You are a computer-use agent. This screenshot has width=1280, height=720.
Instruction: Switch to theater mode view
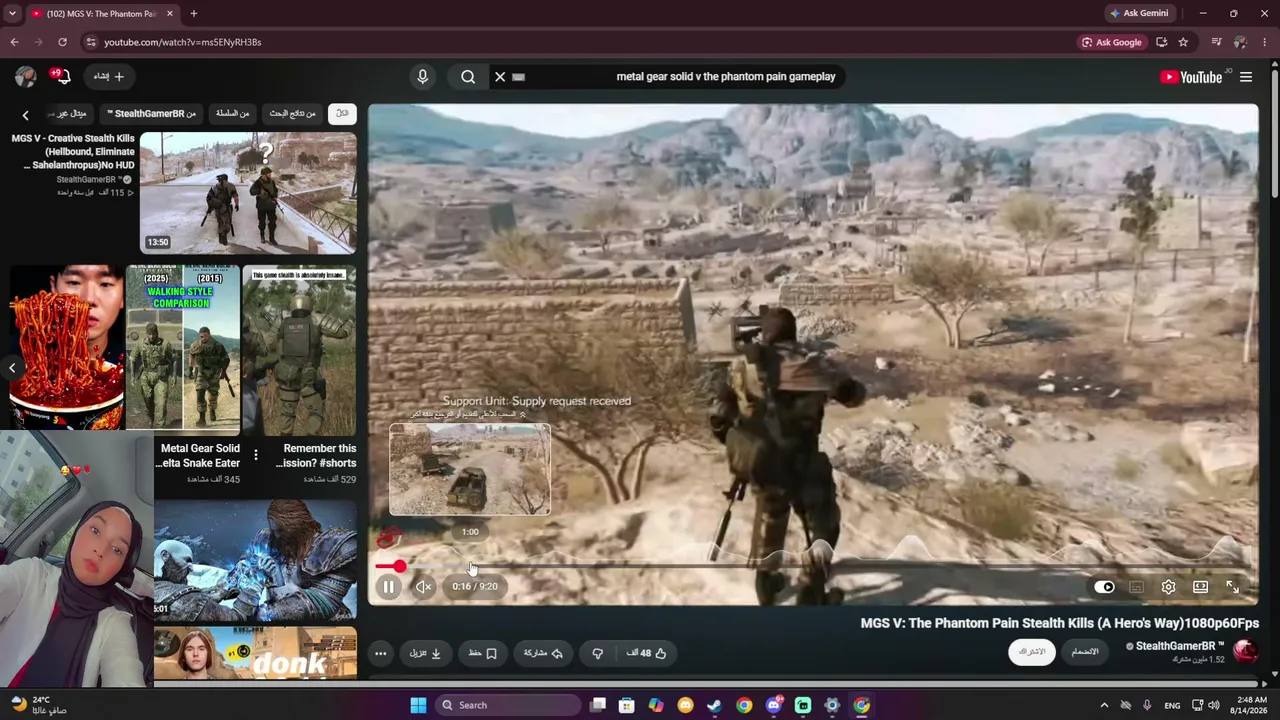tap(1200, 587)
